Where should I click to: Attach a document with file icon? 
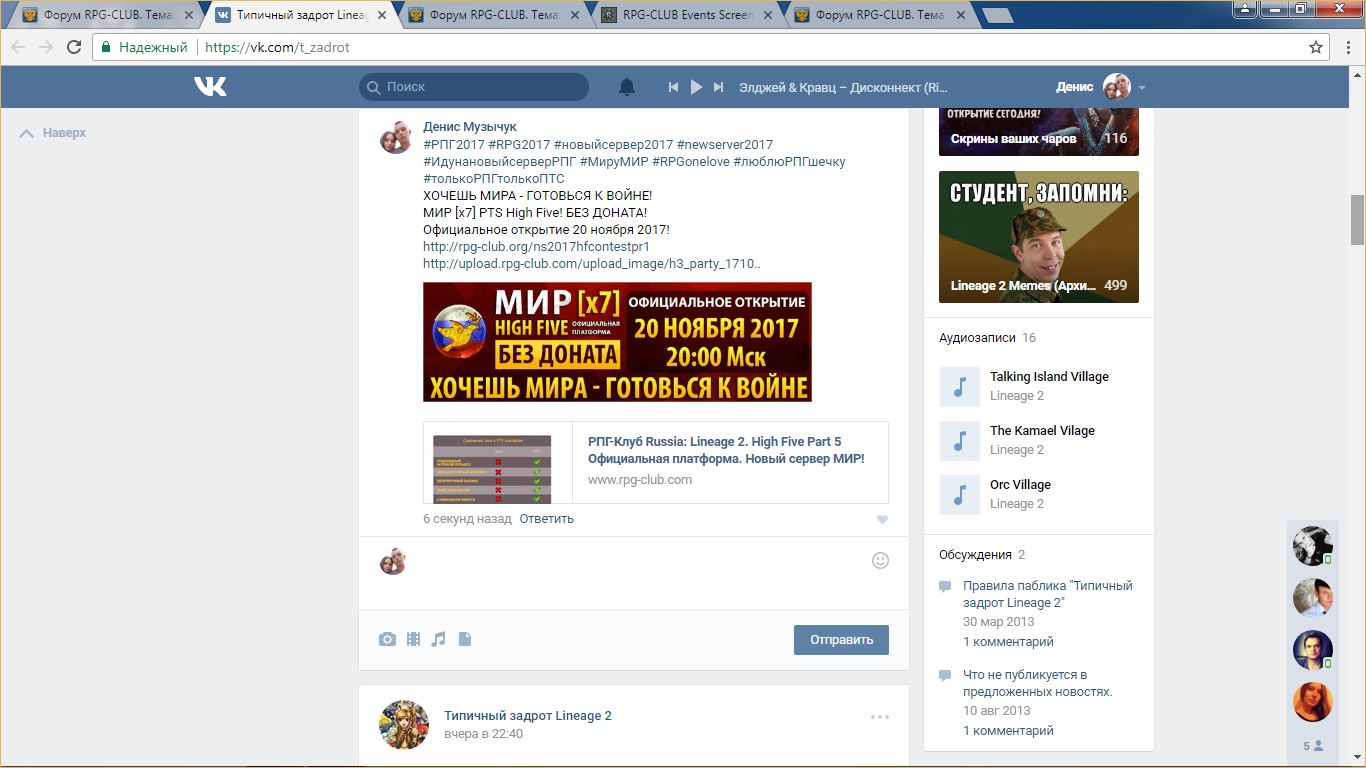click(464, 639)
